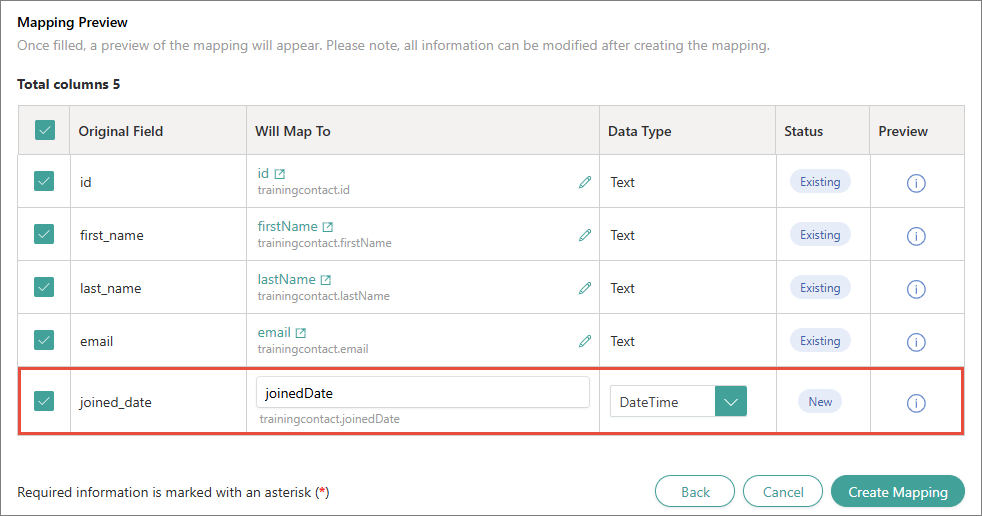The image size is (982, 516).
Task: Open the DateTime data type dropdown
Action: (678, 401)
